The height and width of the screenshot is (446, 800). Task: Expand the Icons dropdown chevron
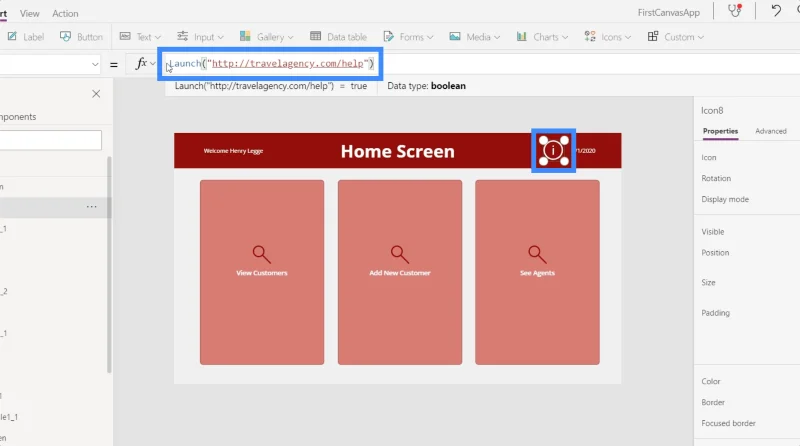click(x=628, y=37)
